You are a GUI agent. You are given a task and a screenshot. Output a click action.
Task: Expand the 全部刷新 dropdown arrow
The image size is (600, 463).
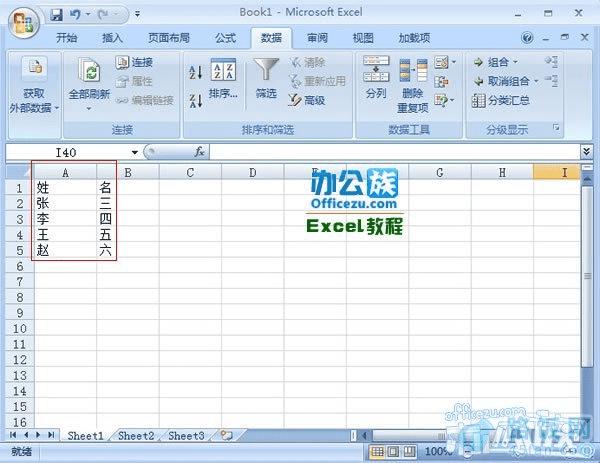(89, 109)
